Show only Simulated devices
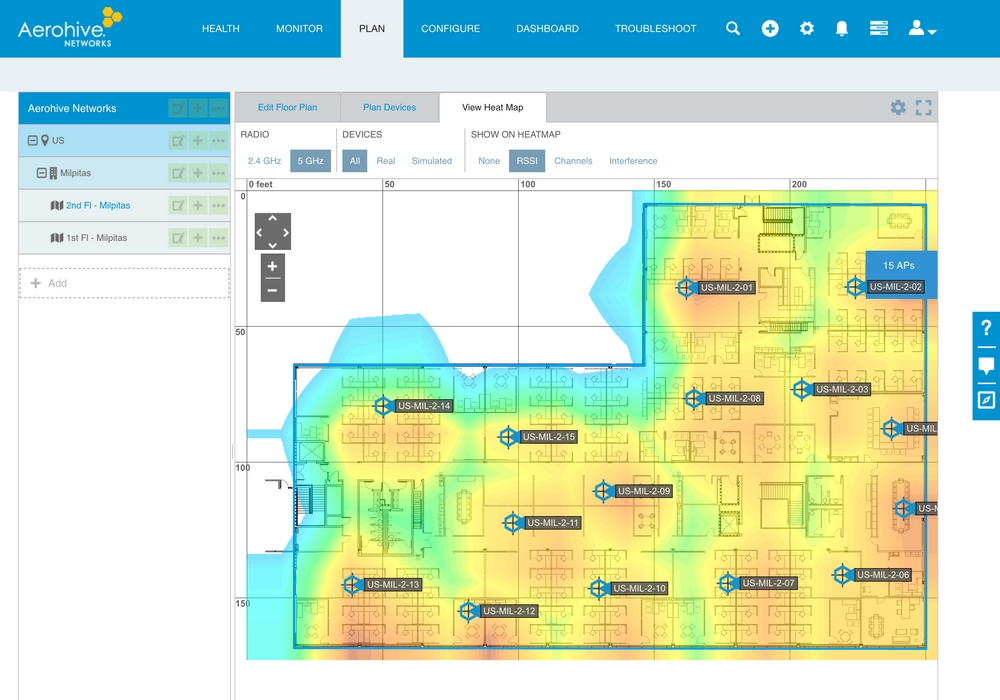The height and width of the screenshot is (700, 1000). [x=432, y=161]
